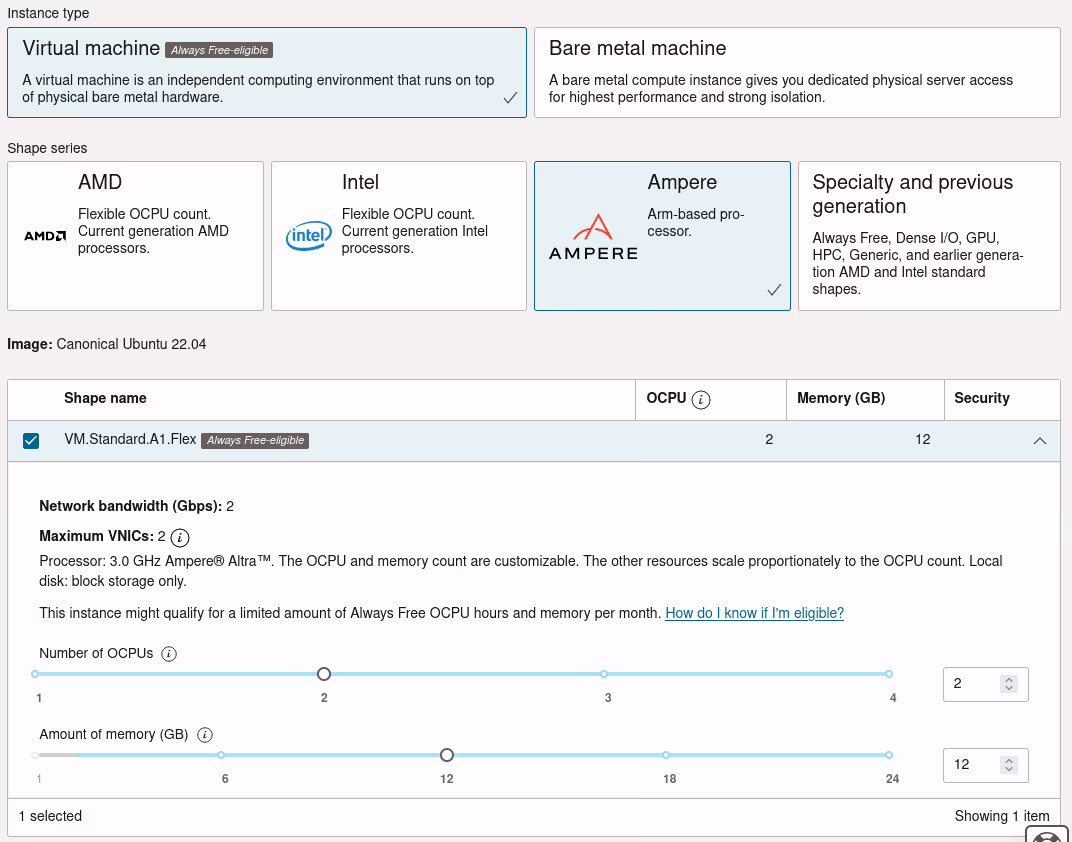1072x842 pixels.
Task: Click into the memory amount input field
Action: click(972, 765)
